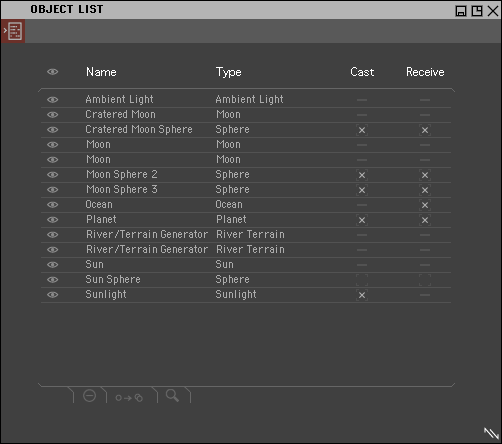Enable Cast for Sun Sphere
The height and width of the screenshot is (444, 502).
pyautogui.click(x=362, y=280)
